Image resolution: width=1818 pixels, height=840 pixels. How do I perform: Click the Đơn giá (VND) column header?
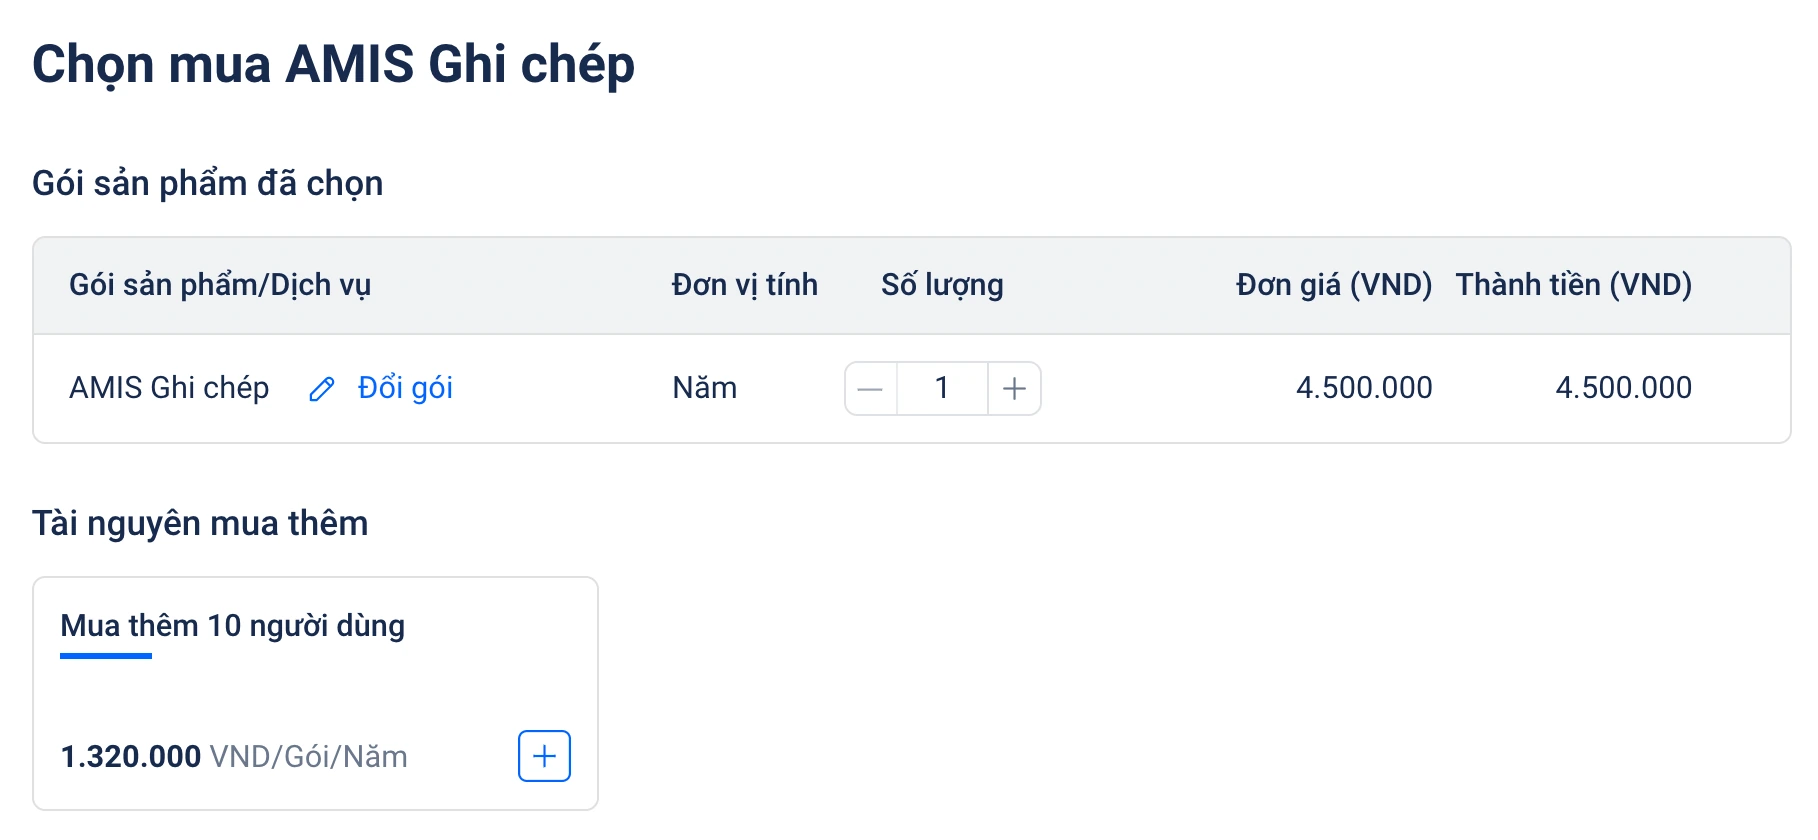pos(1333,285)
